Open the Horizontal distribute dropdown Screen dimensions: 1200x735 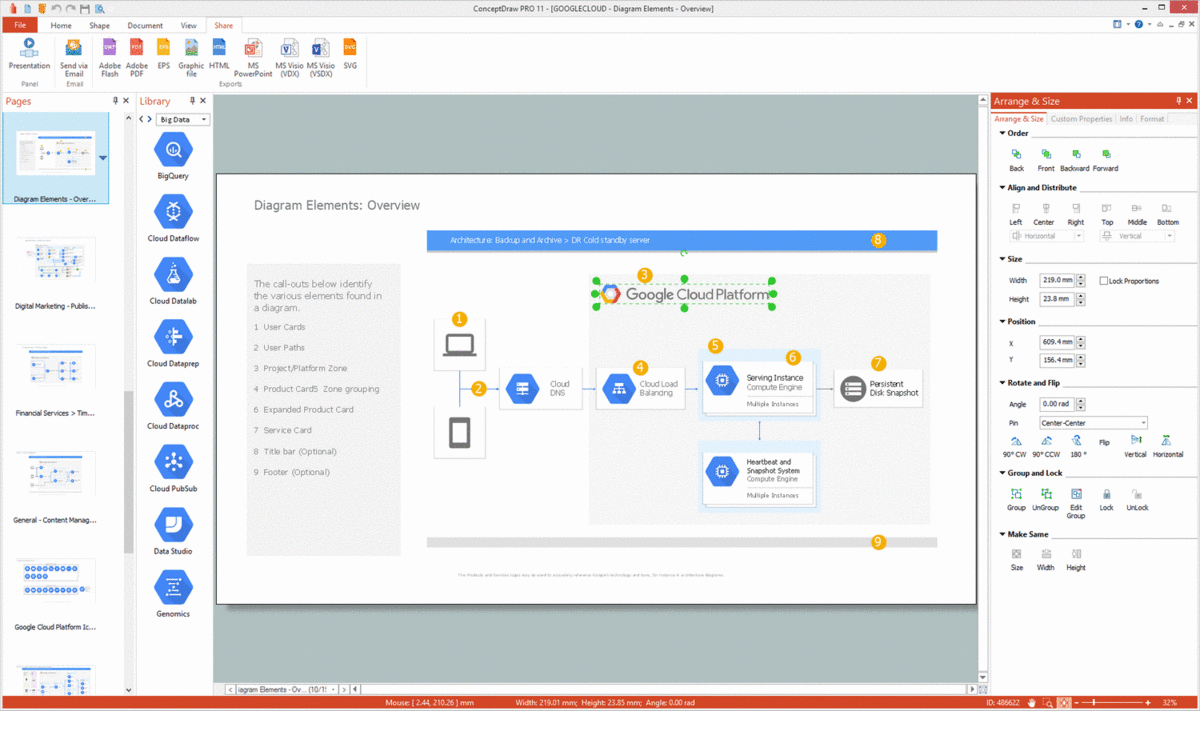(1046, 236)
